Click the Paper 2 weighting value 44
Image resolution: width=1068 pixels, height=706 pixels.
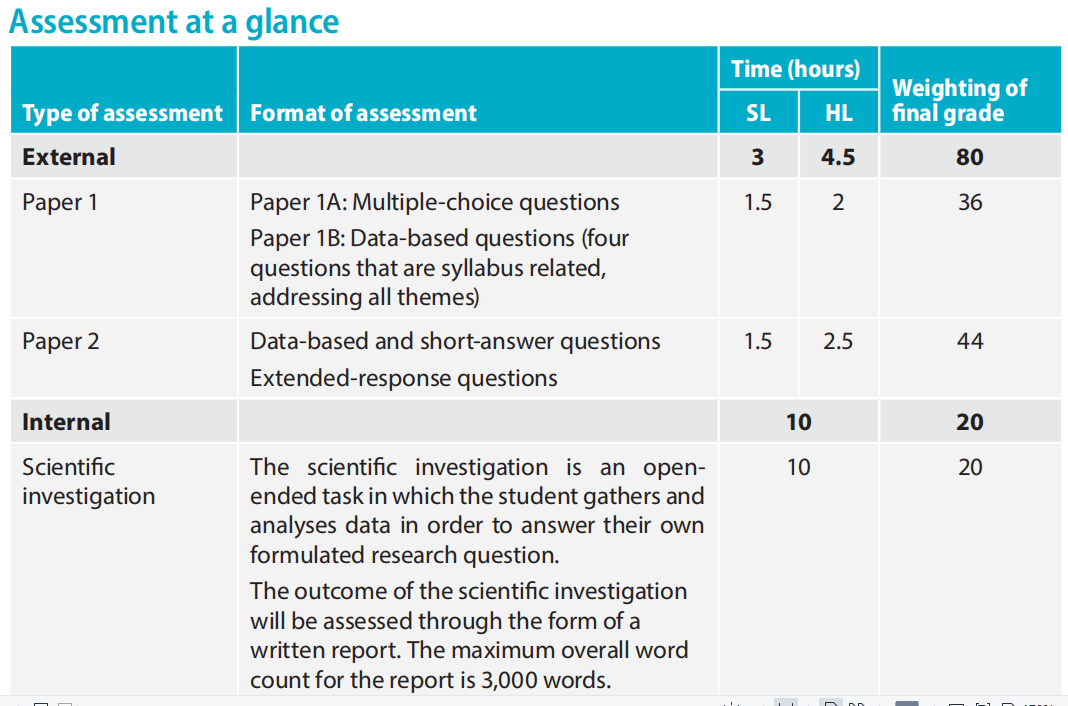pos(970,341)
